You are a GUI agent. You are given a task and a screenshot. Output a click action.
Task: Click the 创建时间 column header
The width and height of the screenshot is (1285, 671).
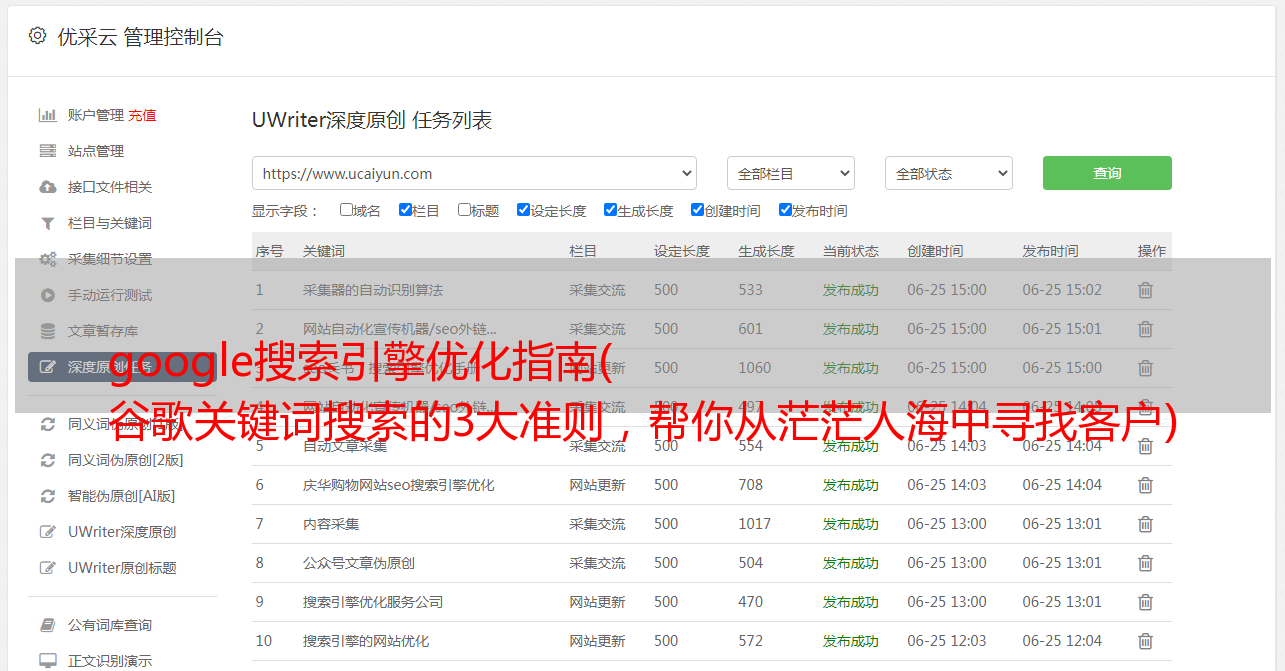(x=935, y=251)
